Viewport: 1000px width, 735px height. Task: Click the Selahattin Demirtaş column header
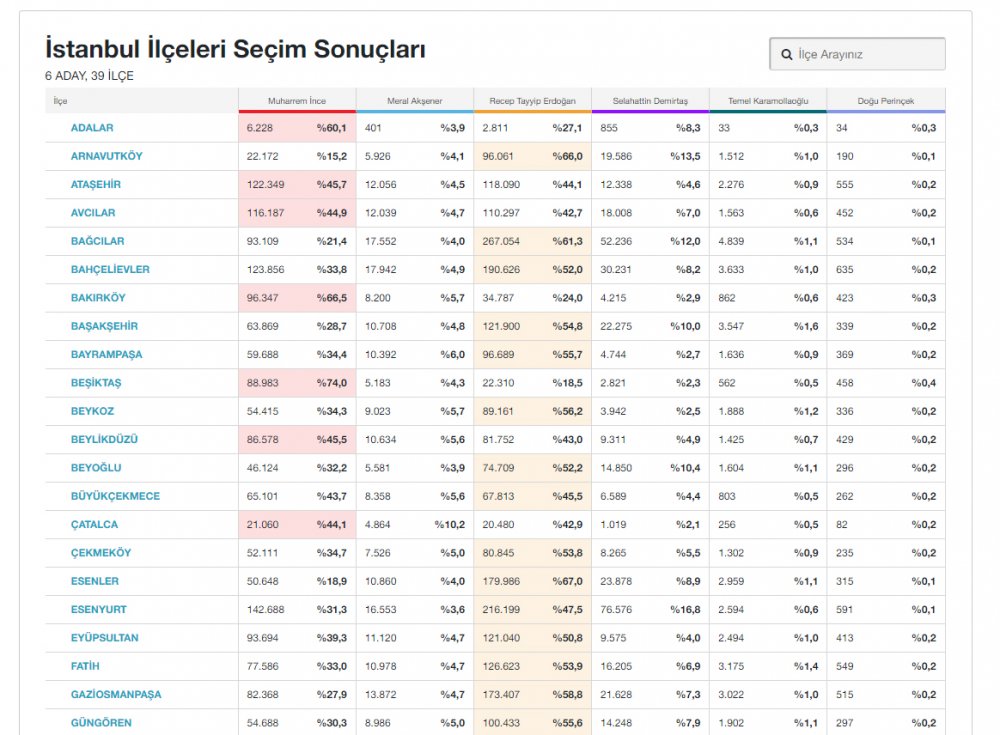650,101
